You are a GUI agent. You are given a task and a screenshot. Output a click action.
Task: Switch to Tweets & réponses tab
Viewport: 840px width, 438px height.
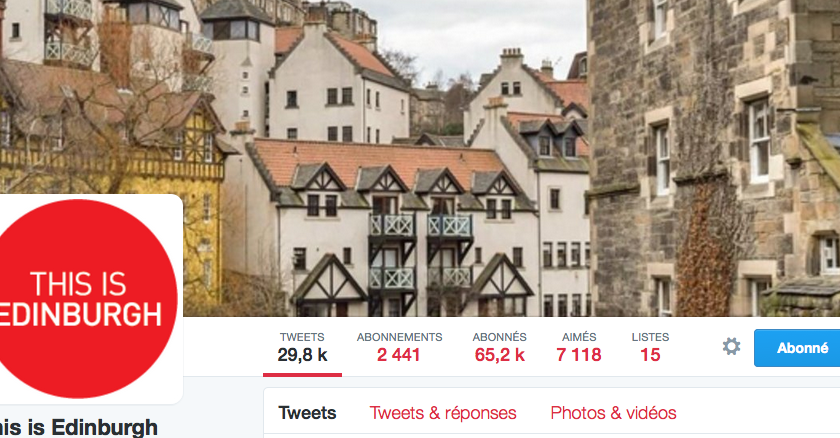(x=443, y=413)
